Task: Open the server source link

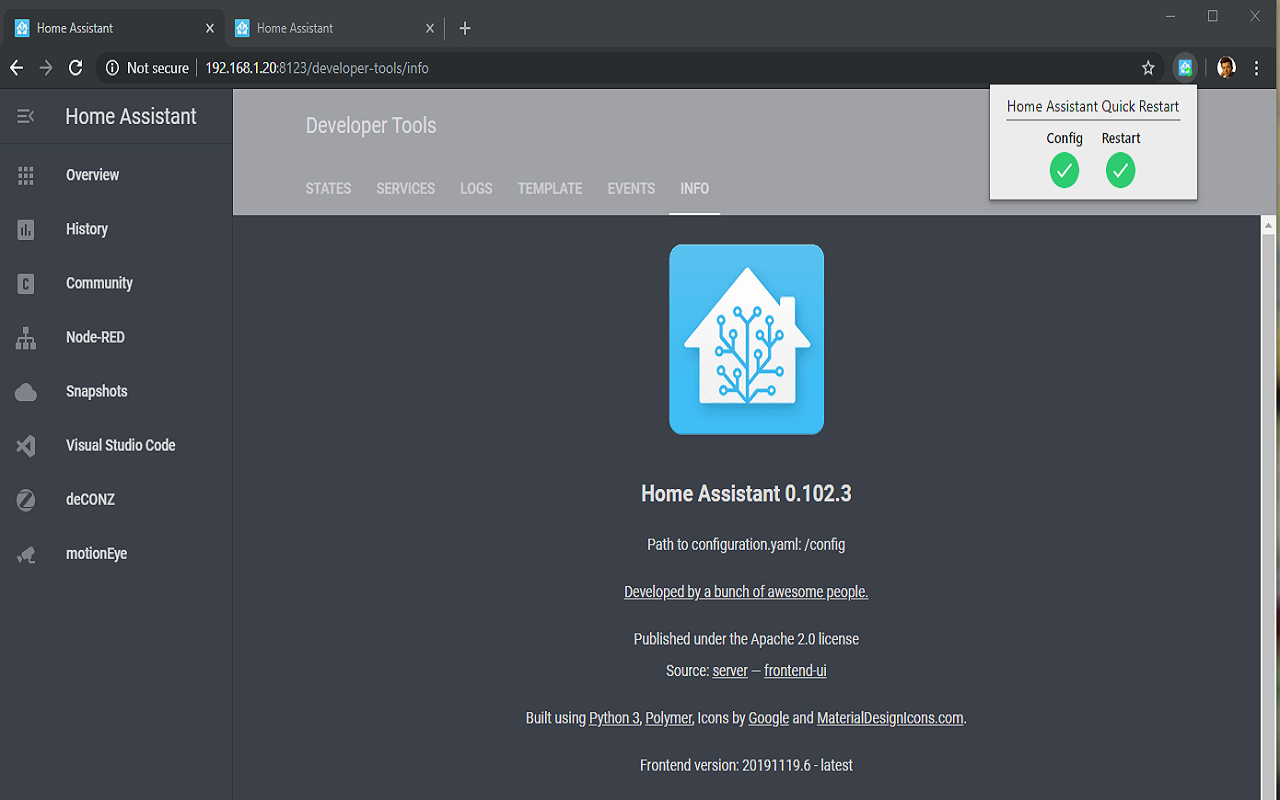Action: [730, 671]
